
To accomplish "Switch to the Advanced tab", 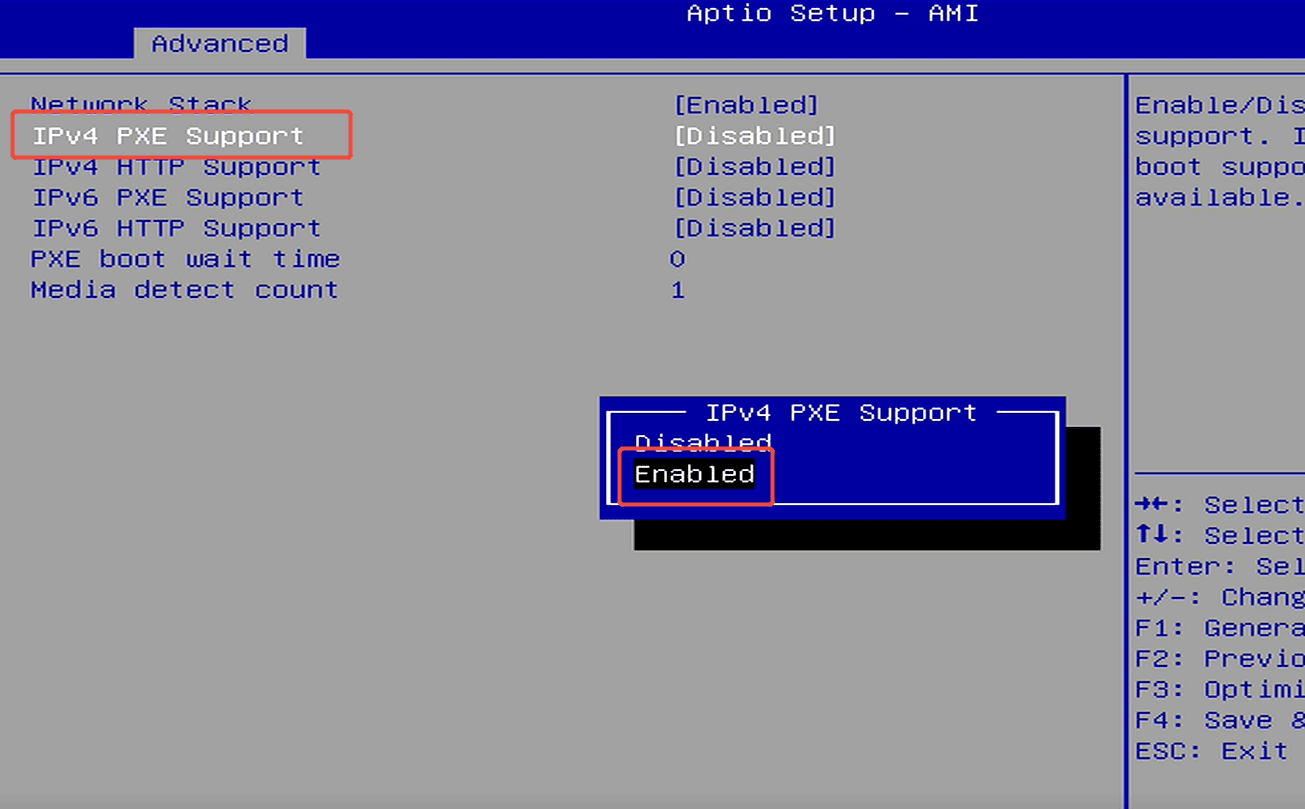I will pyautogui.click(x=219, y=43).
